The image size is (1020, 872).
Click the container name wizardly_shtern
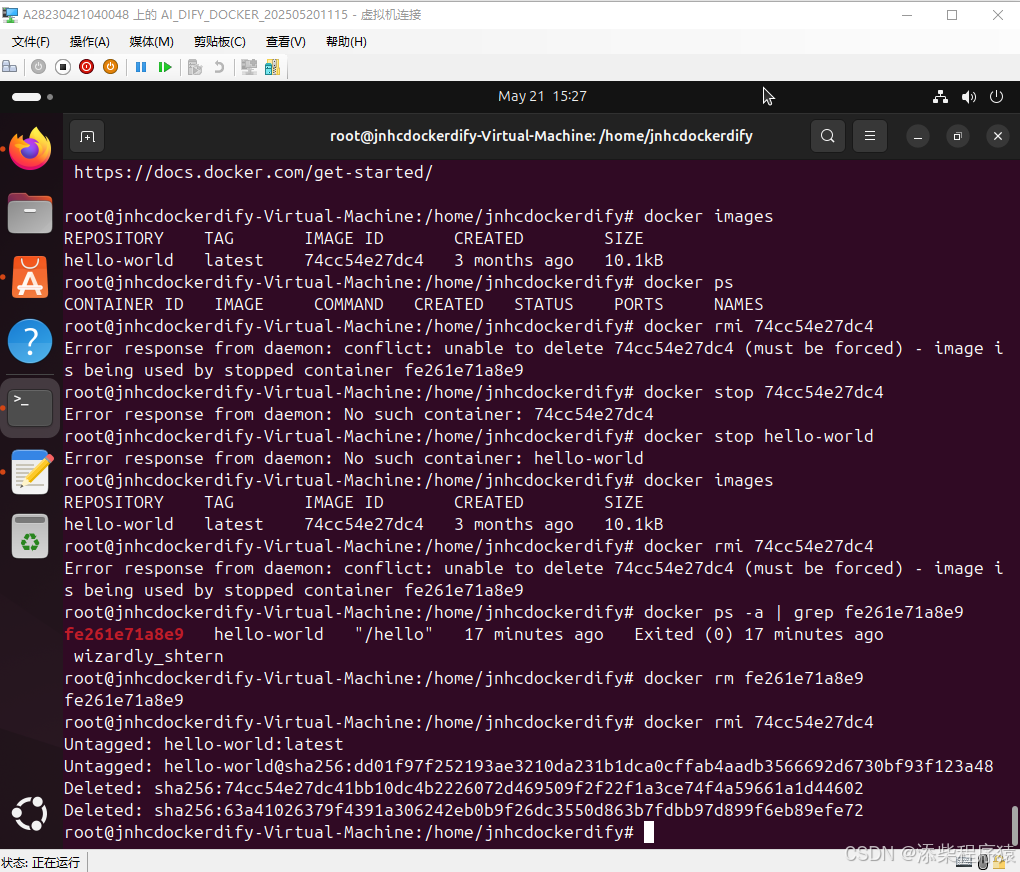[148, 657]
